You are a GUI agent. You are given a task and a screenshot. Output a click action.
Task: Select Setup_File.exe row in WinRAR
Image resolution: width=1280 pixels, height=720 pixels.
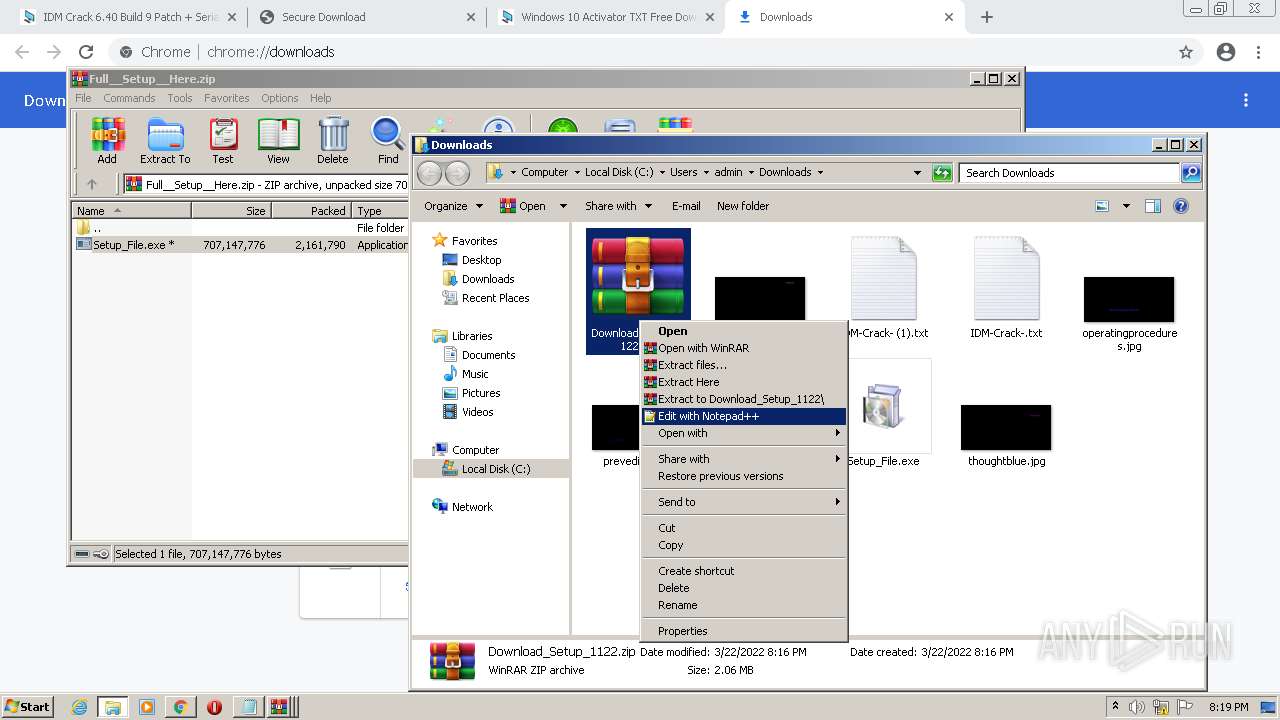tap(240, 244)
